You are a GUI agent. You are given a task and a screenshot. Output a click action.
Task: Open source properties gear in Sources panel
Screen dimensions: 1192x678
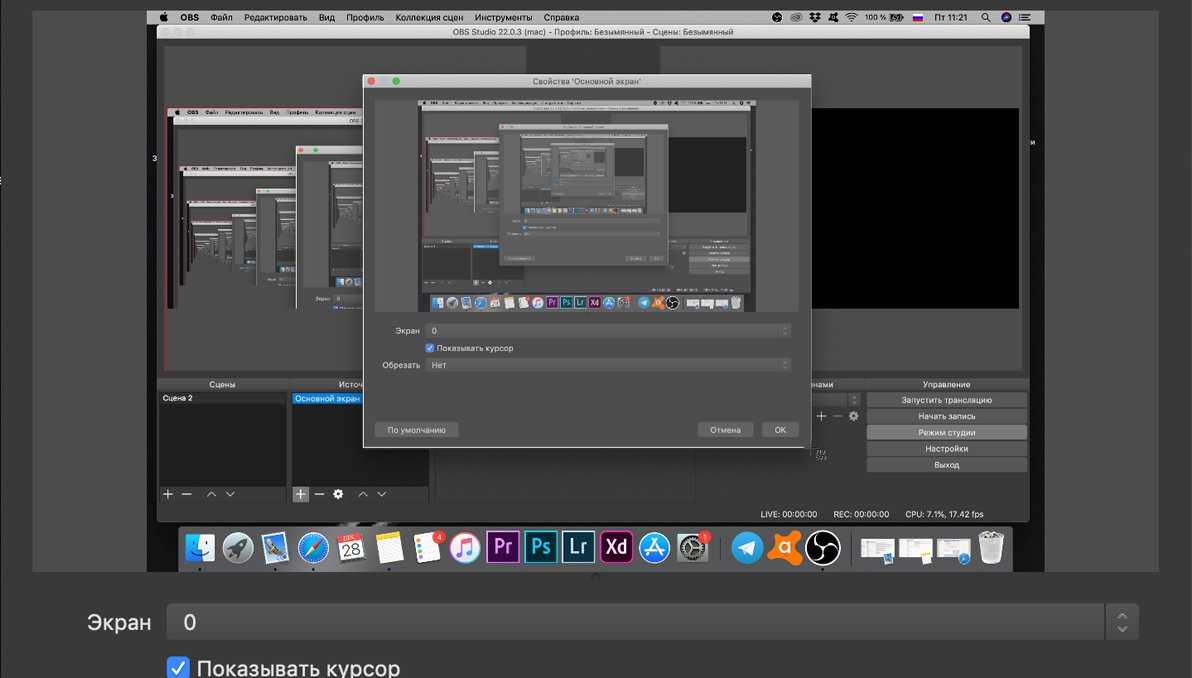pyautogui.click(x=338, y=494)
